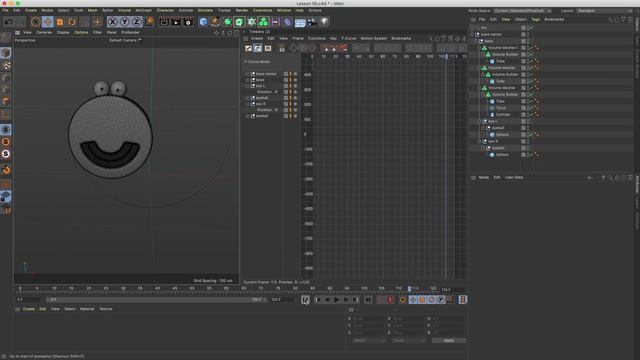Add a Light object from toolbar
Screen dimensions: 640x360
click(324, 22)
